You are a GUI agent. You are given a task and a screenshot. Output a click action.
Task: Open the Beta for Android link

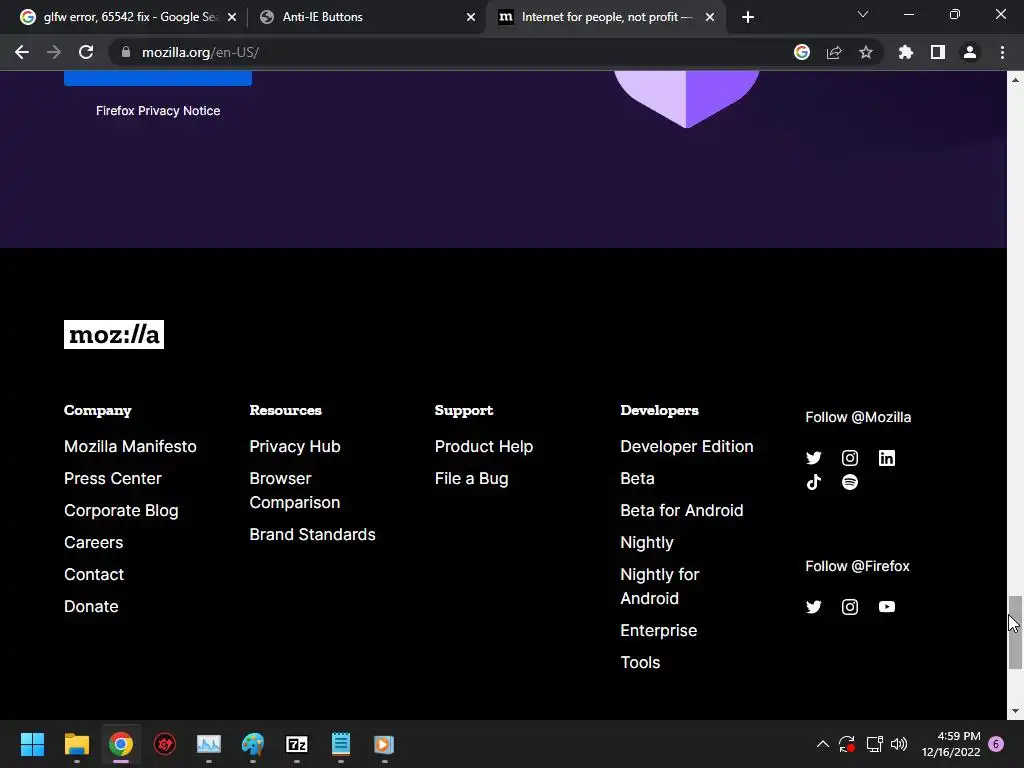[682, 510]
